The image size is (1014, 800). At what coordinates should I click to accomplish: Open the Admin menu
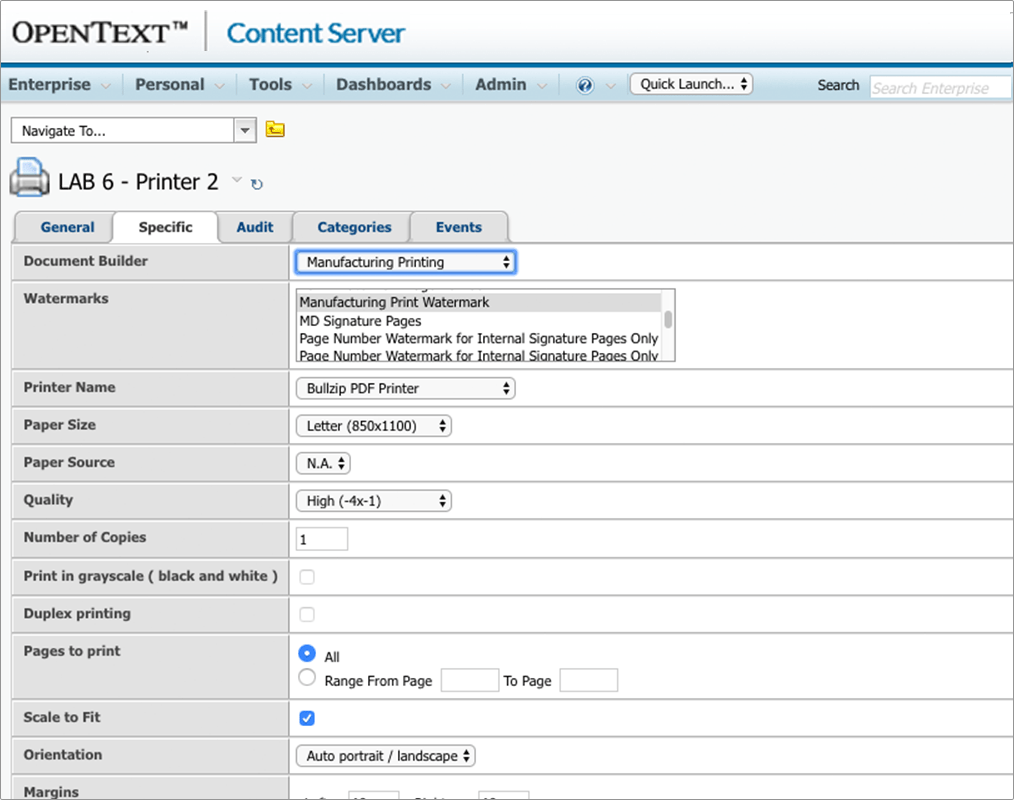511,85
